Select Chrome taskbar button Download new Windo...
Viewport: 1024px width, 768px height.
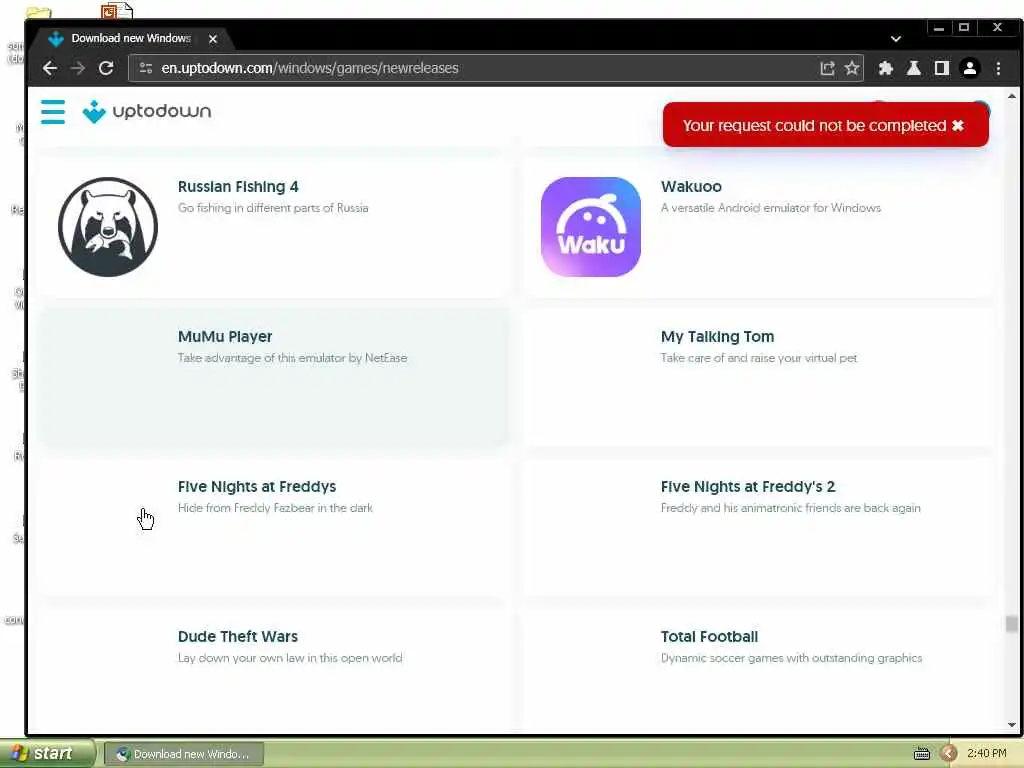(x=184, y=754)
